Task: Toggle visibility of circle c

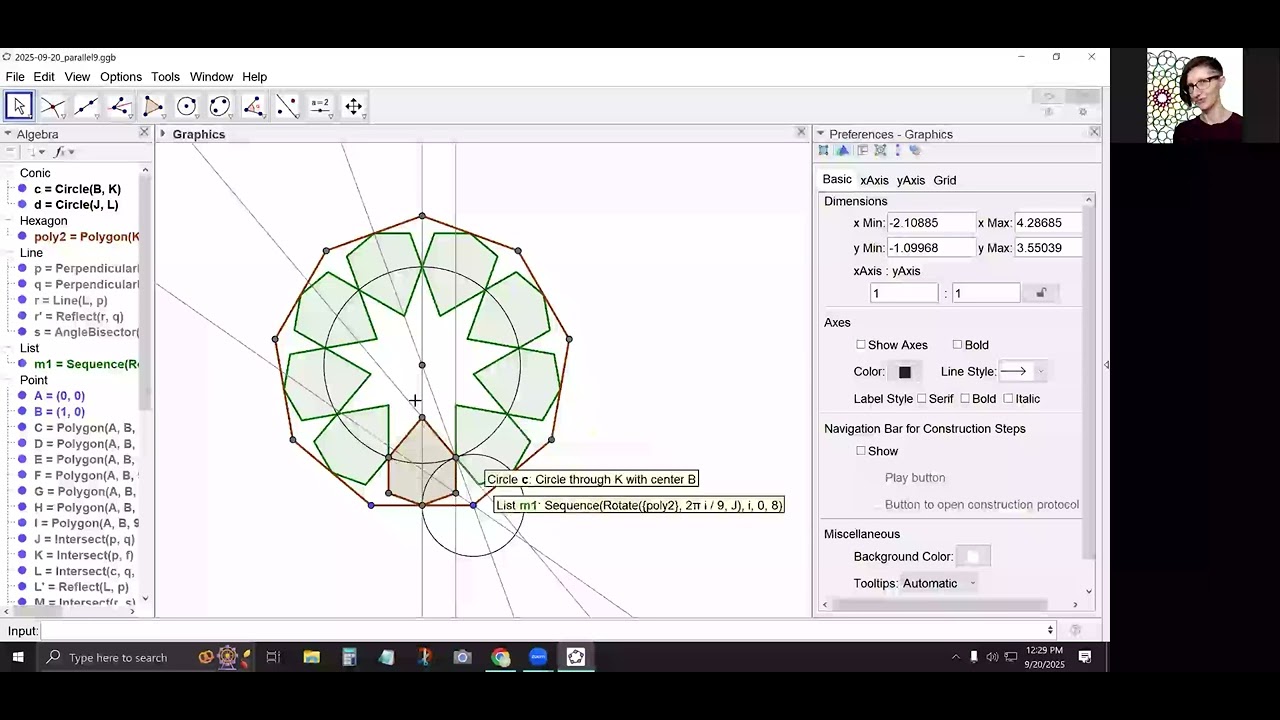Action: click(22, 189)
